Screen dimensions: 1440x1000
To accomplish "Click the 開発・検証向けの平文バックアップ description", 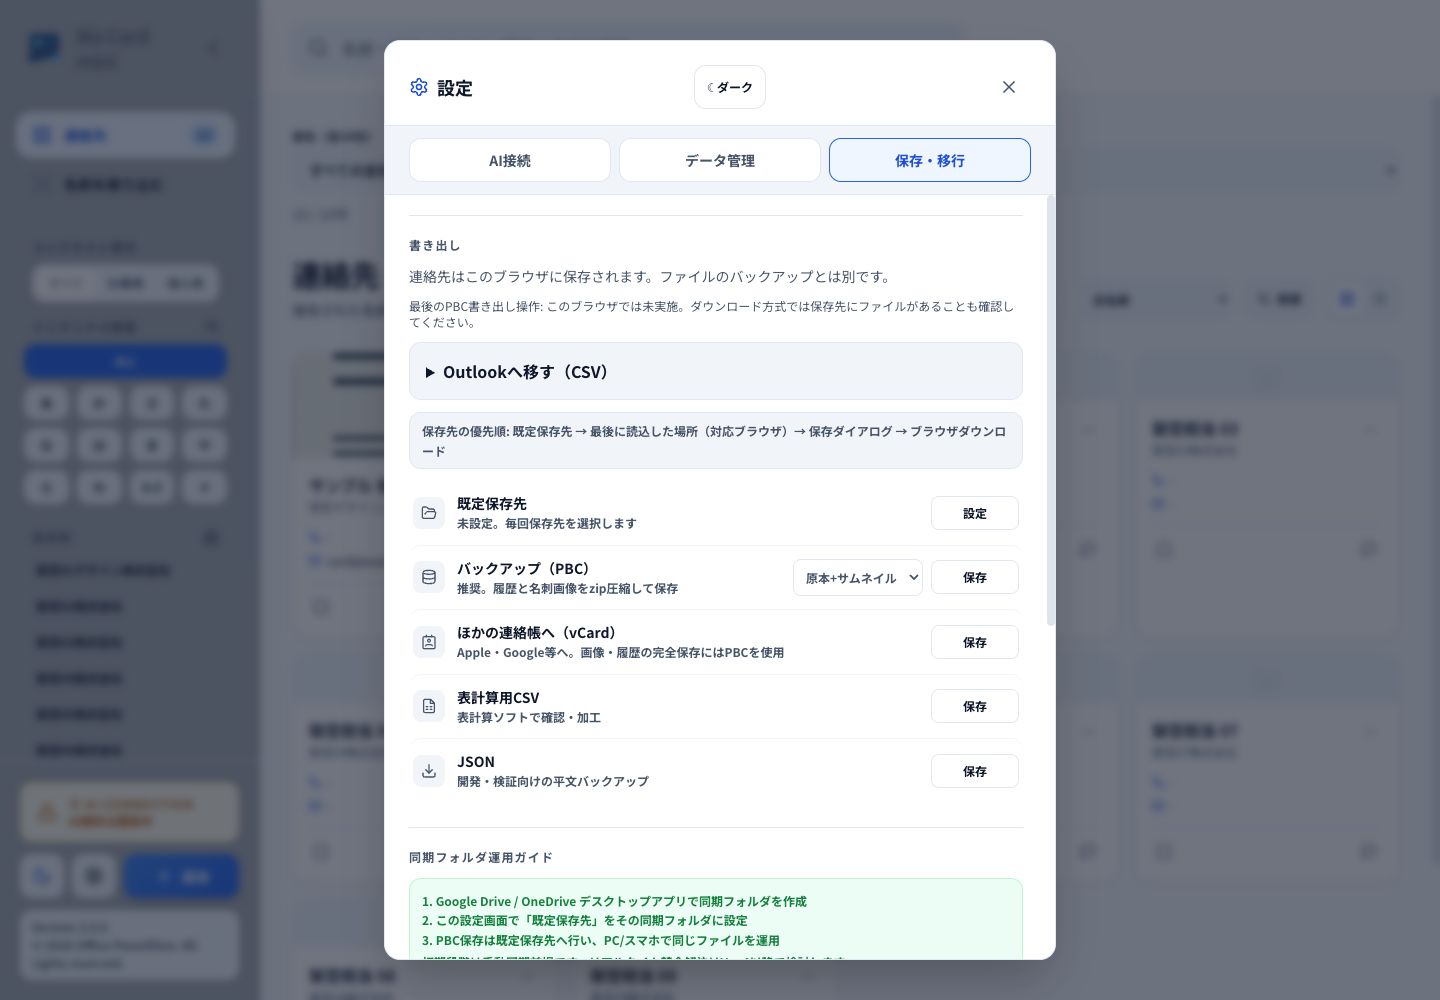I will [553, 781].
